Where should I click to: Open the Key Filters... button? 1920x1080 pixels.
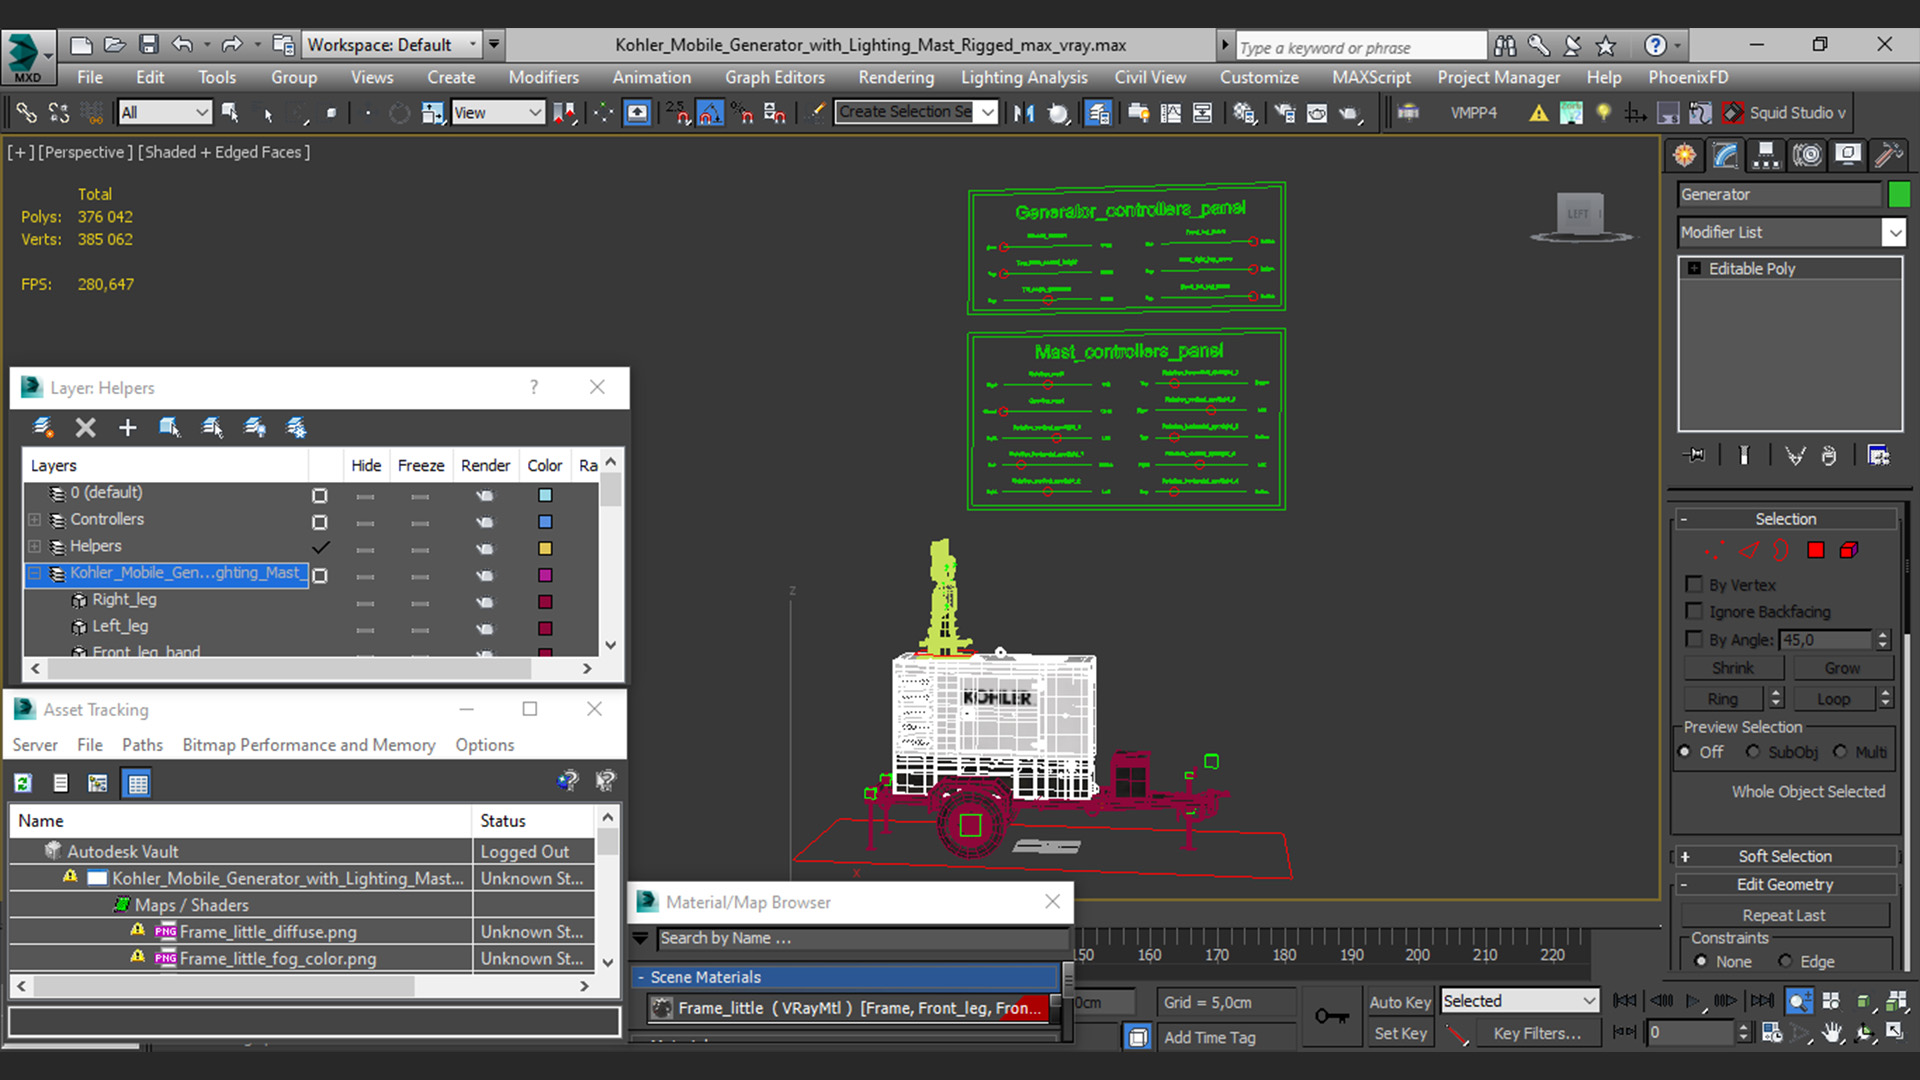(1537, 1034)
